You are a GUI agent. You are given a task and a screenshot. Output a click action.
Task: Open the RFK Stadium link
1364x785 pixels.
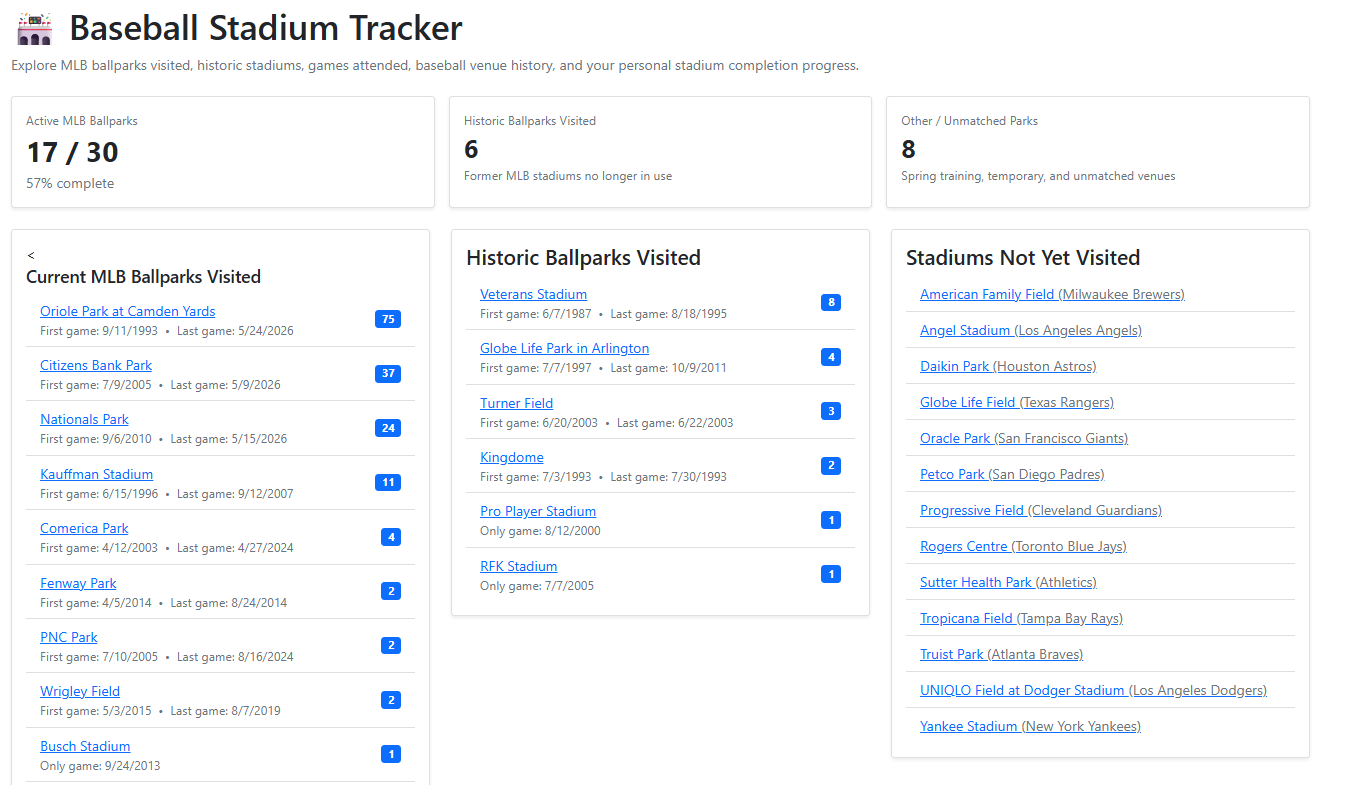point(518,566)
